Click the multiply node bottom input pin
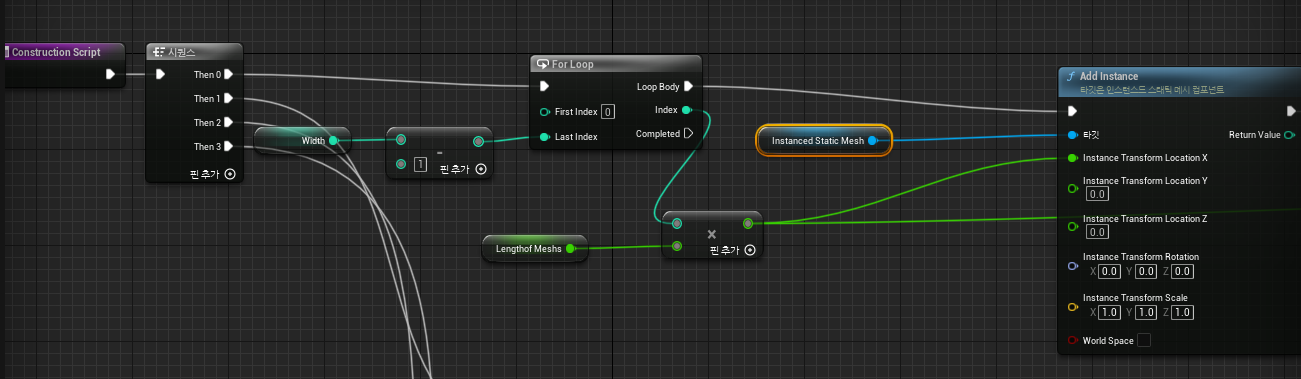The width and height of the screenshot is (1301, 379). 678,245
